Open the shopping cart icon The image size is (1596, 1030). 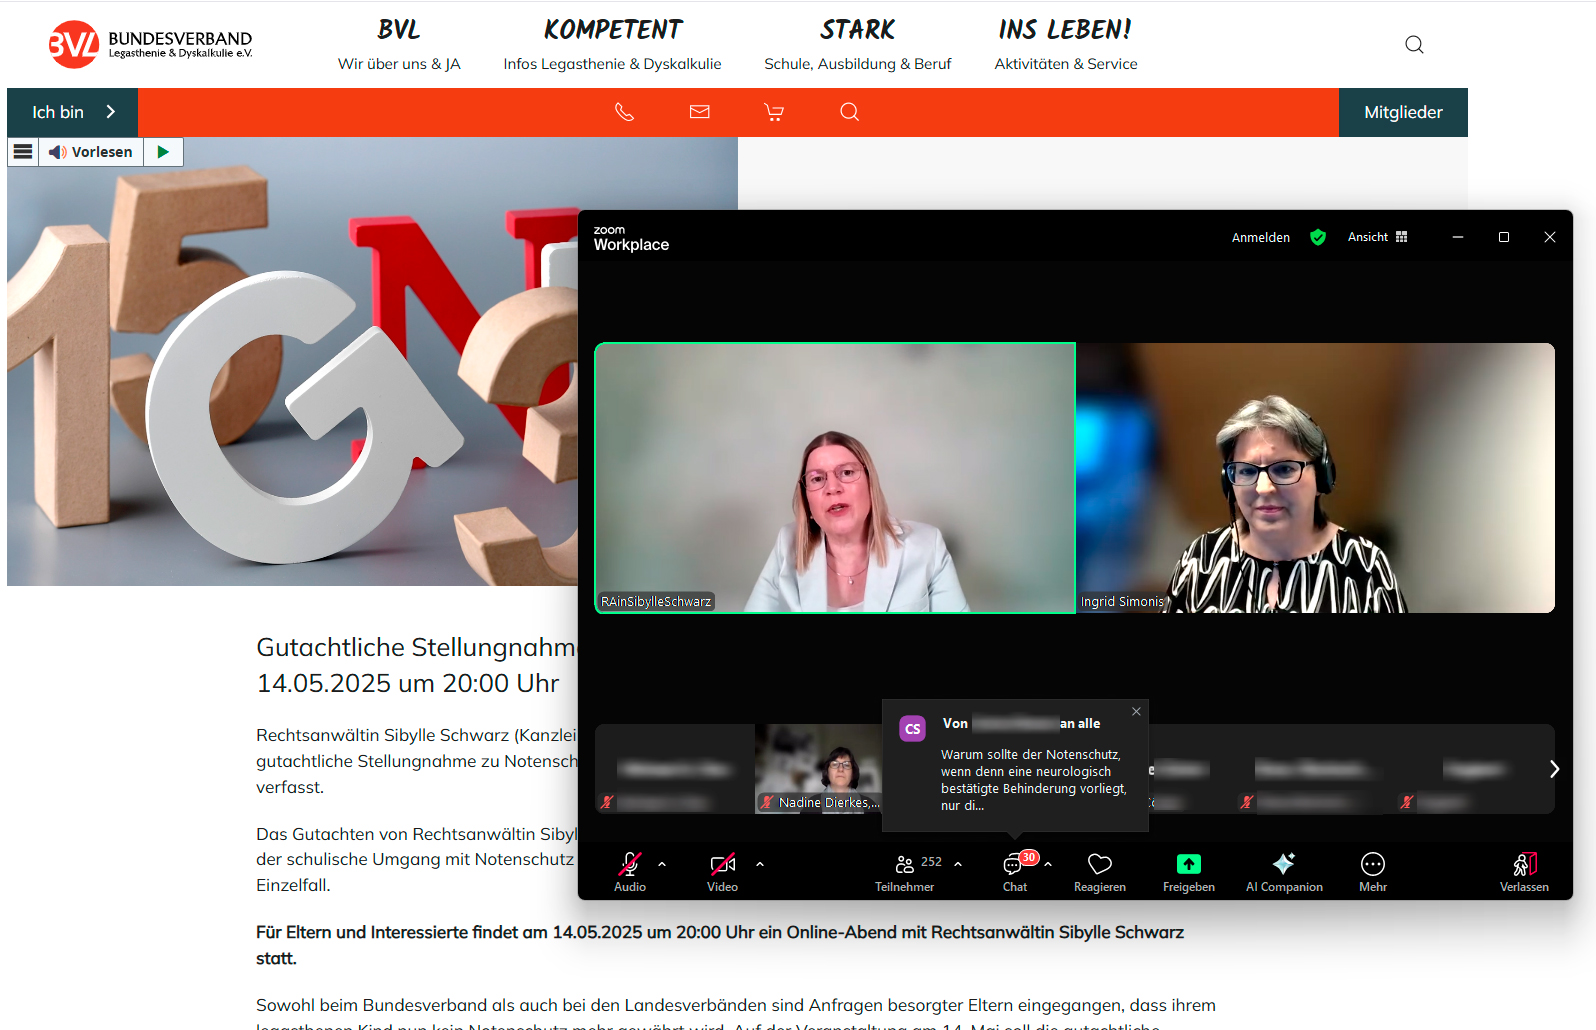(x=774, y=112)
